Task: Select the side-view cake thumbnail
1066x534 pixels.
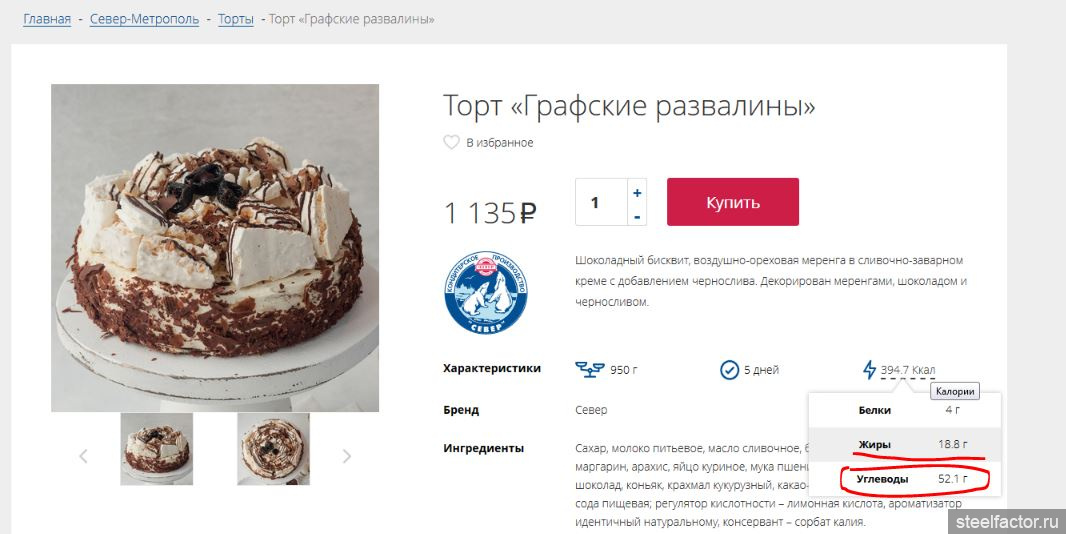Action: [x=157, y=449]
